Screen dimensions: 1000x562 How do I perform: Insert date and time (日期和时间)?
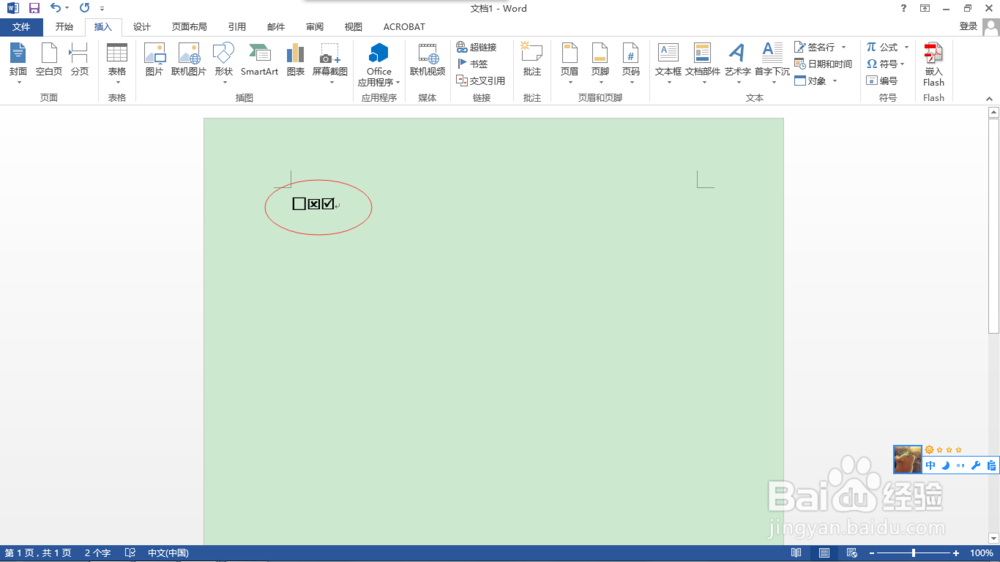tap(823, 64)
